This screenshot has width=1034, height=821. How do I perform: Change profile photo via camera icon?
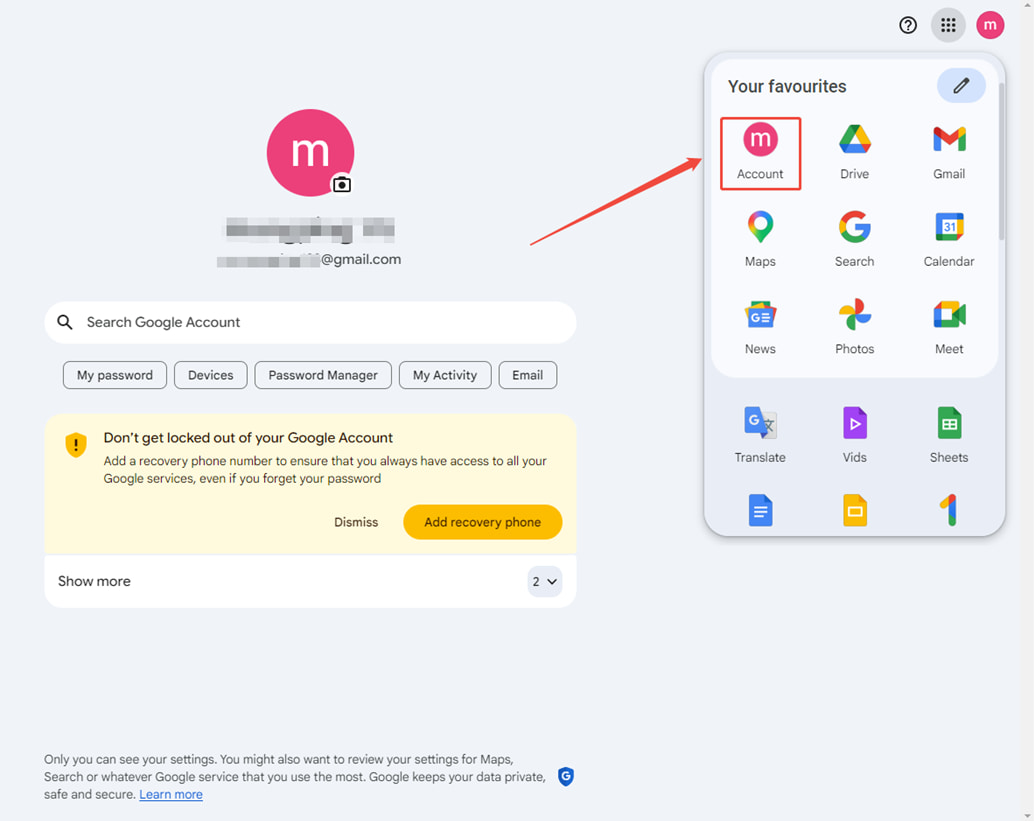pyautogui.click(x=342, y=185)
